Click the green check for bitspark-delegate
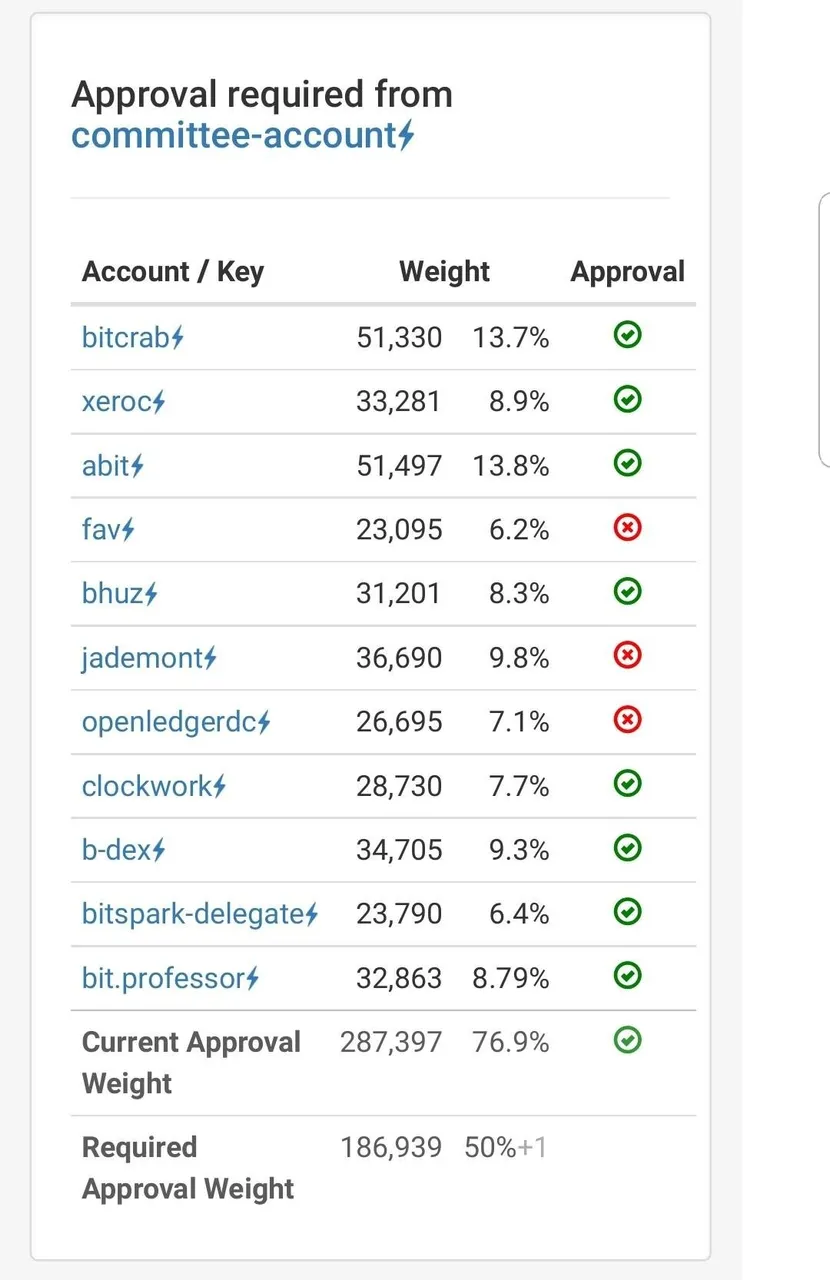The height and width of the screenshot is (1280, 830). [x=627, y=912]
